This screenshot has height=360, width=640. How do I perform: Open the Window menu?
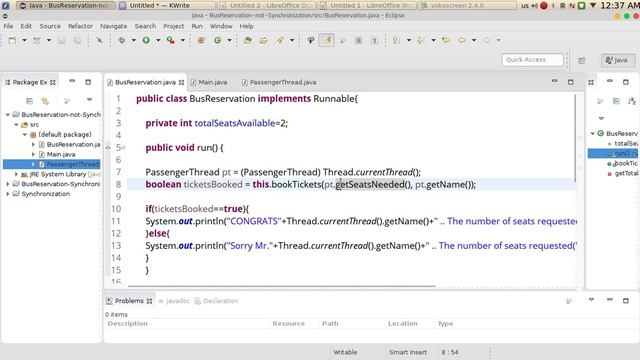point(221,26)
